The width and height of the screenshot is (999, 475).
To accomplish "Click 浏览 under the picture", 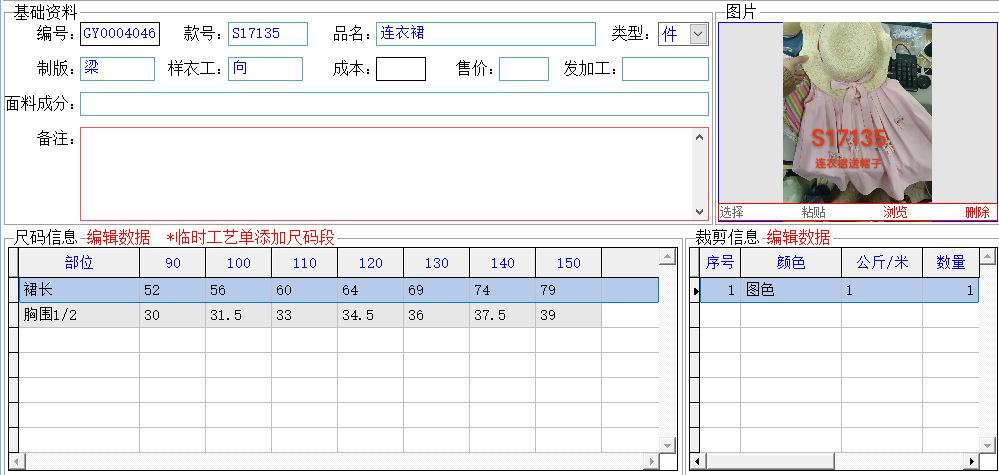I will [x=895, y=213].
